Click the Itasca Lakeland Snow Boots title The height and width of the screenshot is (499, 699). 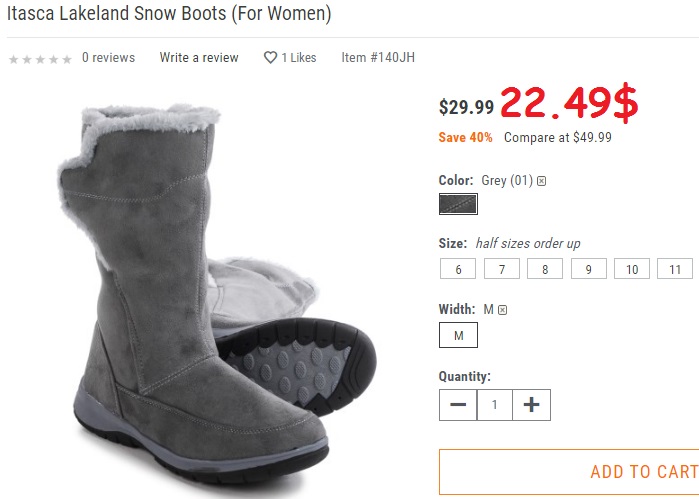[x=169, y=15]
